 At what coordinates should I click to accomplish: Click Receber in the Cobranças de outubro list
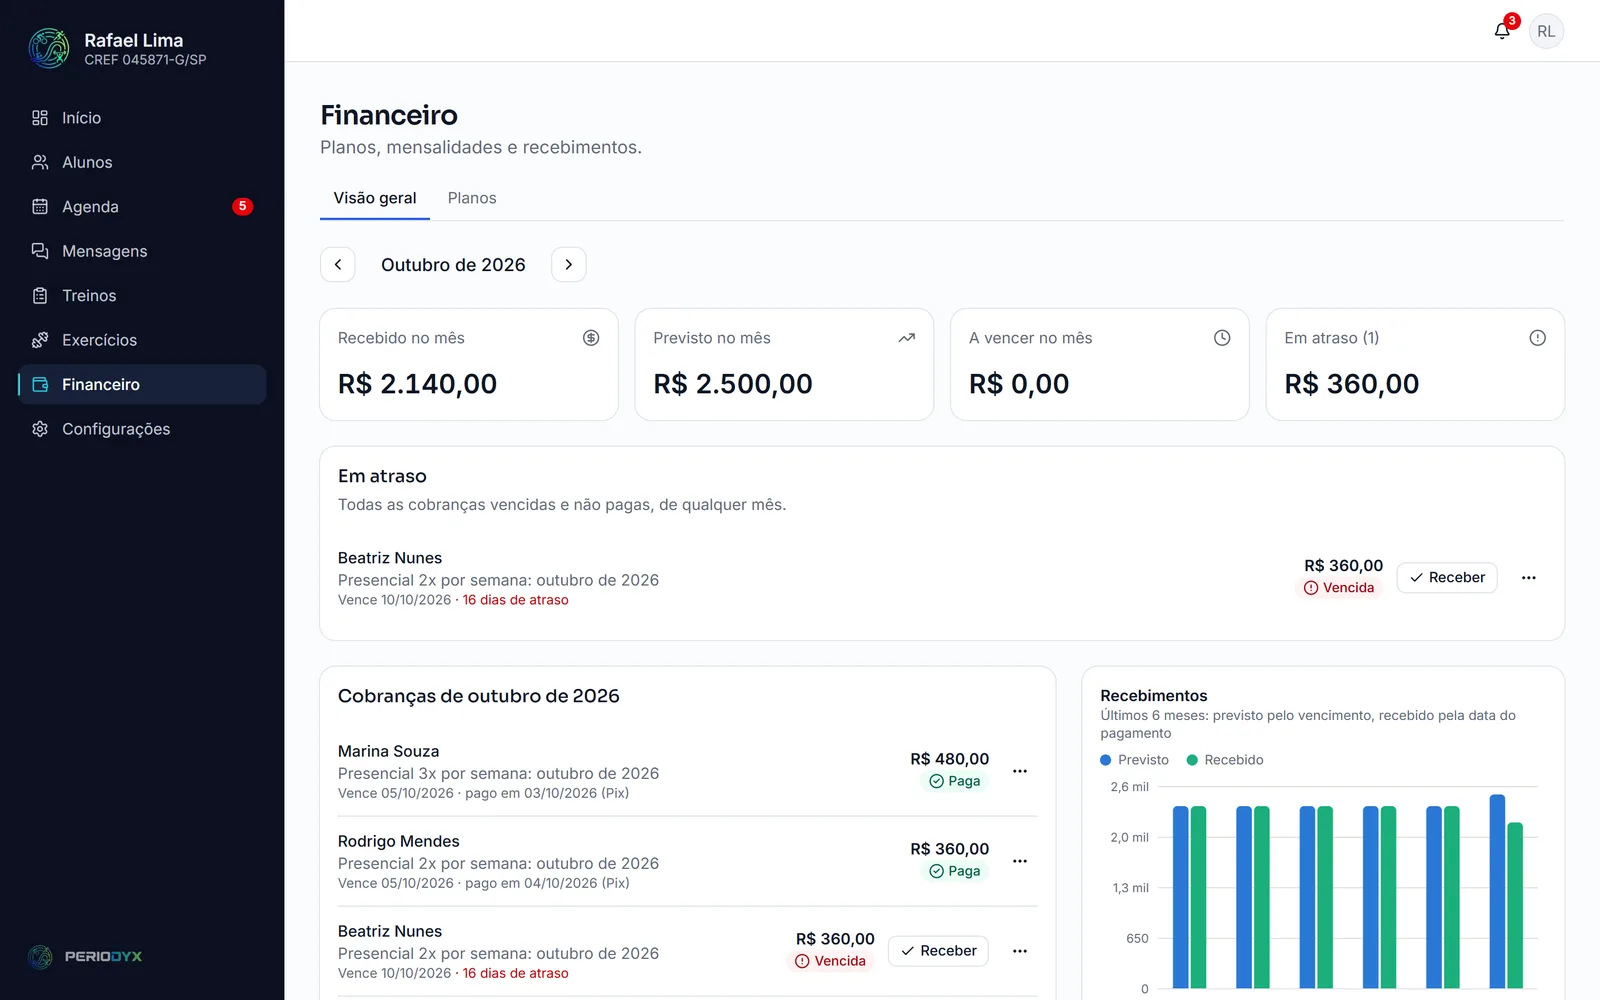(x=938, y=951)
